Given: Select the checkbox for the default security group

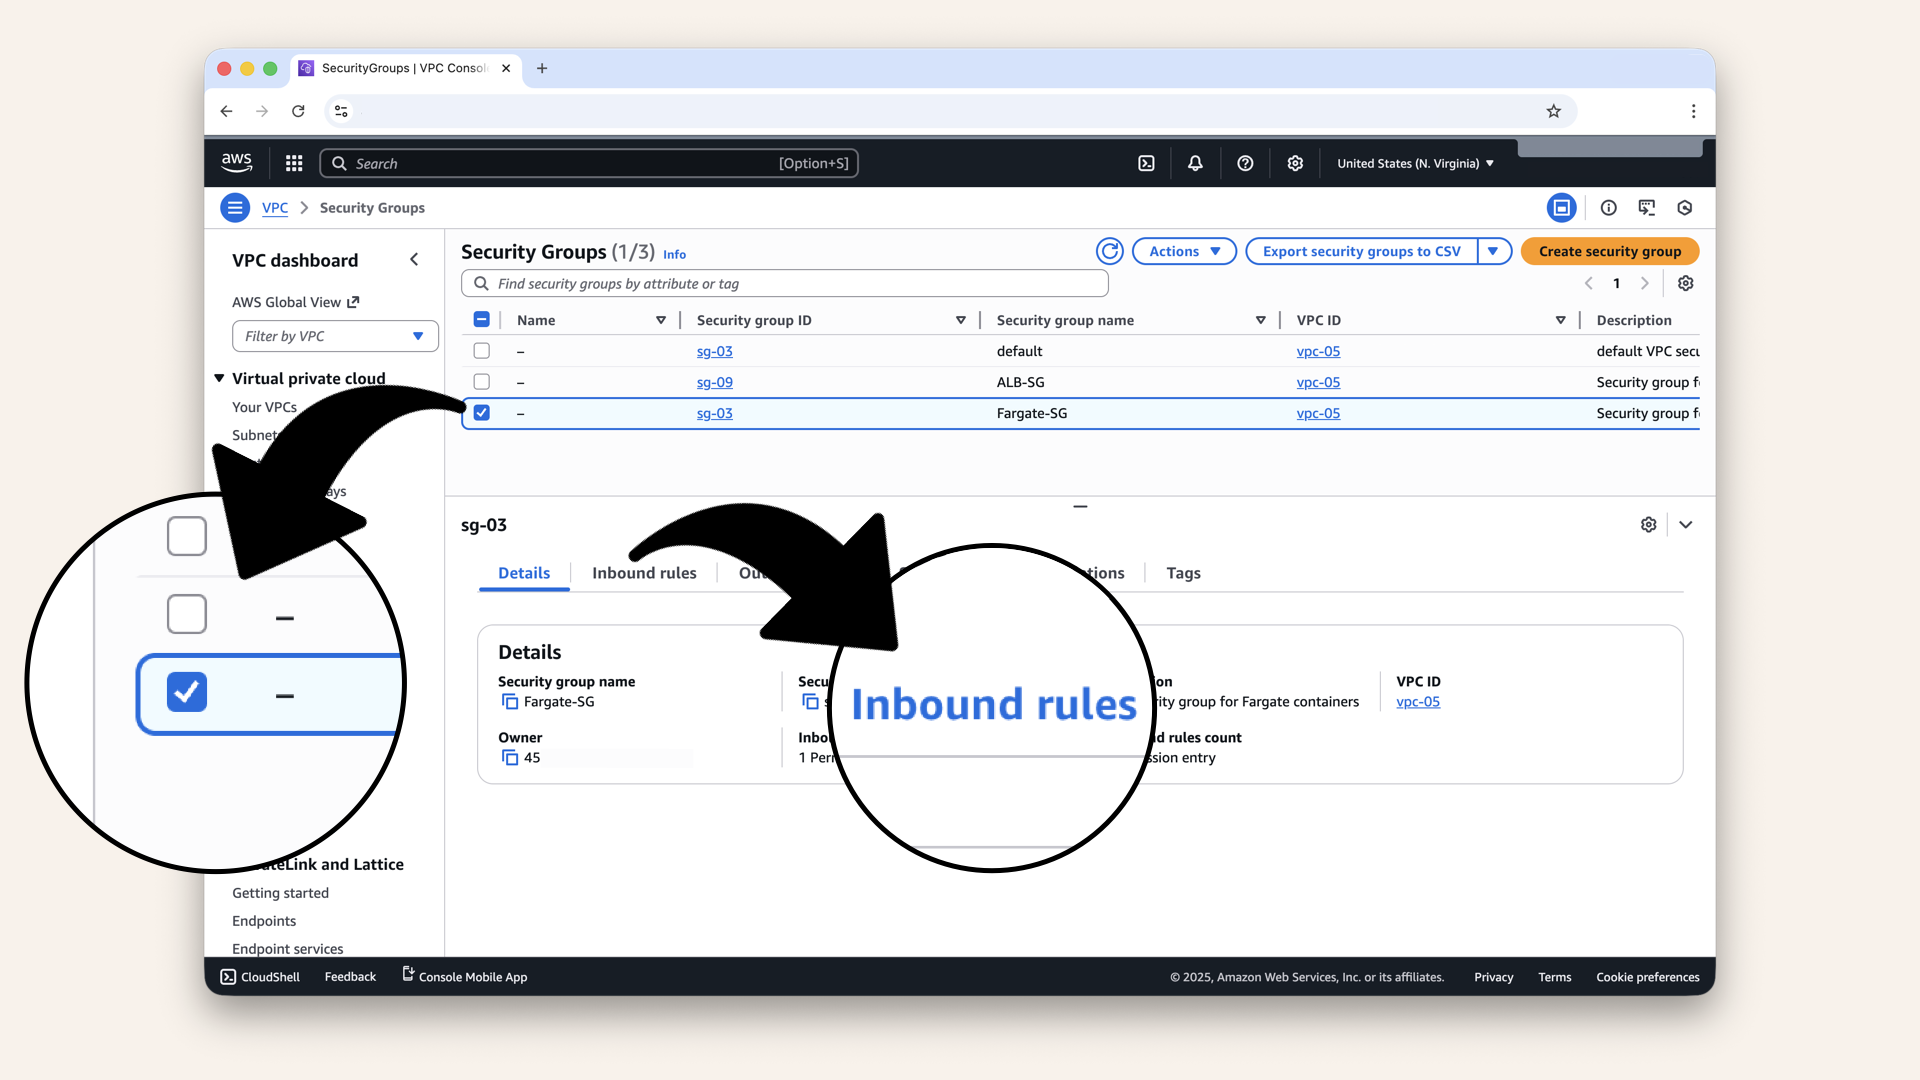Looking at the screenshot, I should point(482,351).
